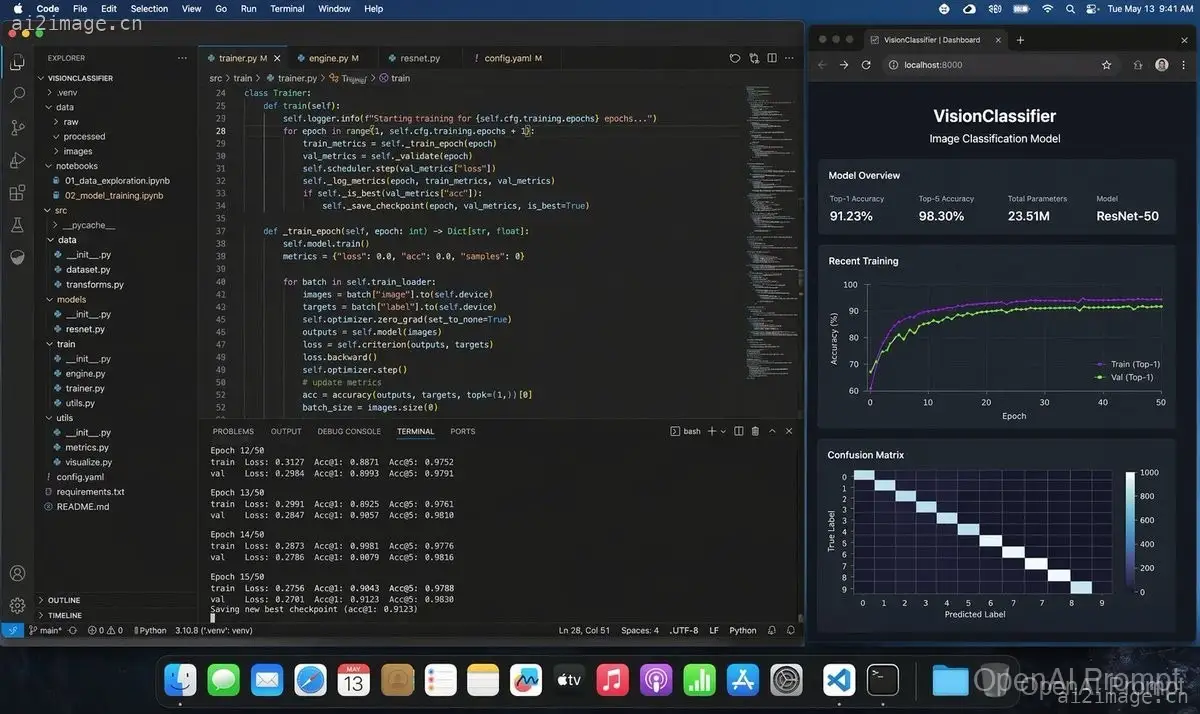Screen dimensions: 1200x714
Task: Click the Python language mode in status bar
Action: tap(743, 631)
